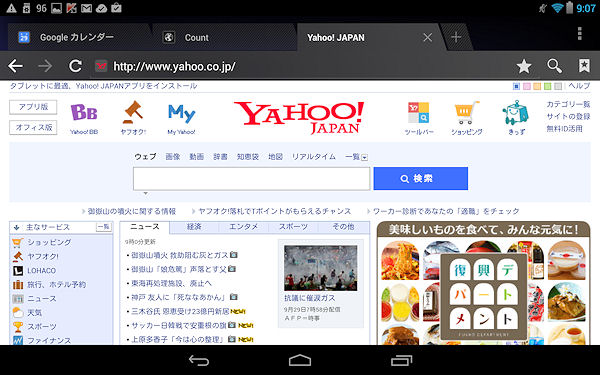Collapse the 主なサービス arrow

[x=16, y=227]
